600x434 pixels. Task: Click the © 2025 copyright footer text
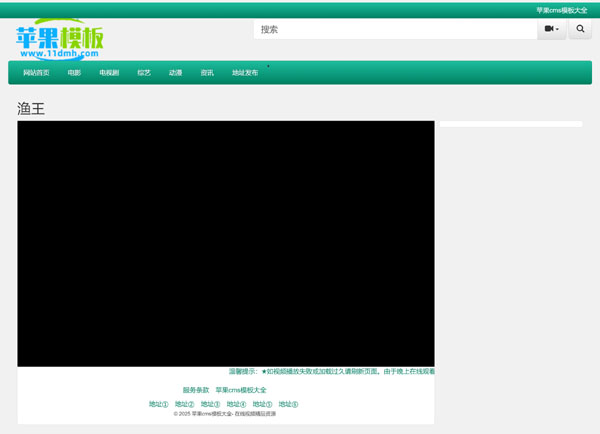click(225, 414)
